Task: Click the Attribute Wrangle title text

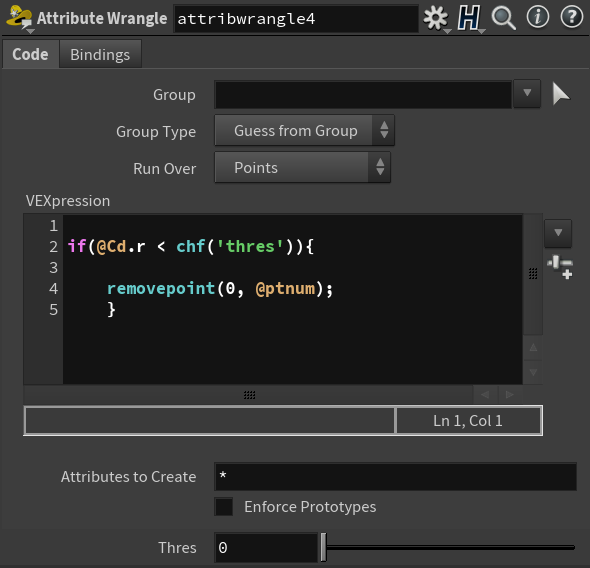Action: 102,18
